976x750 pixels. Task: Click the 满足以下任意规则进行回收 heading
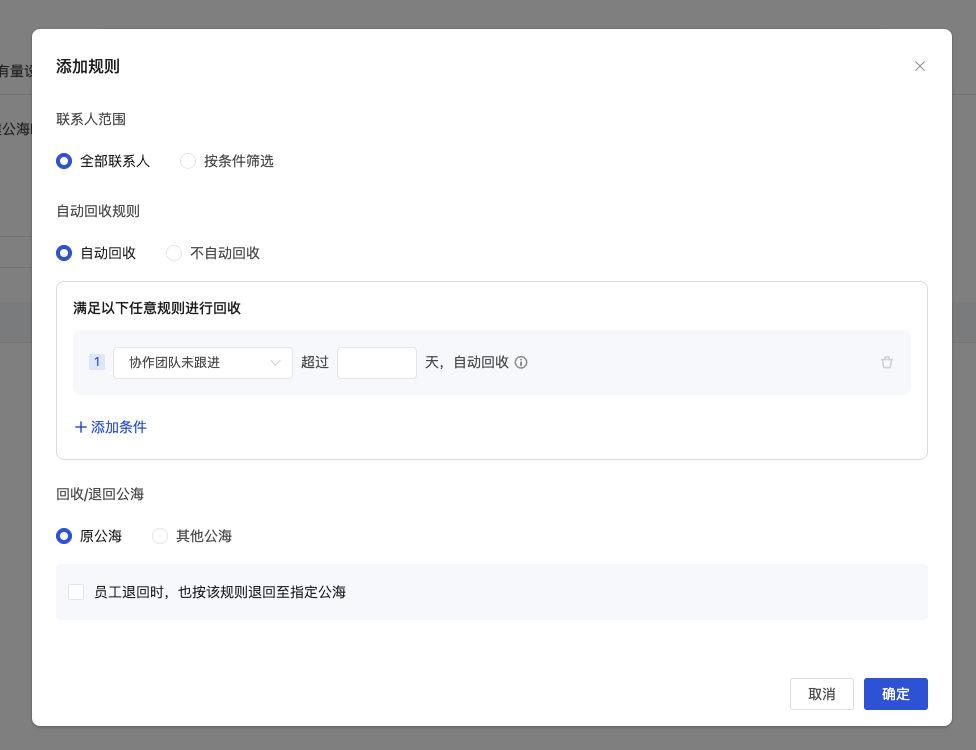157,308
